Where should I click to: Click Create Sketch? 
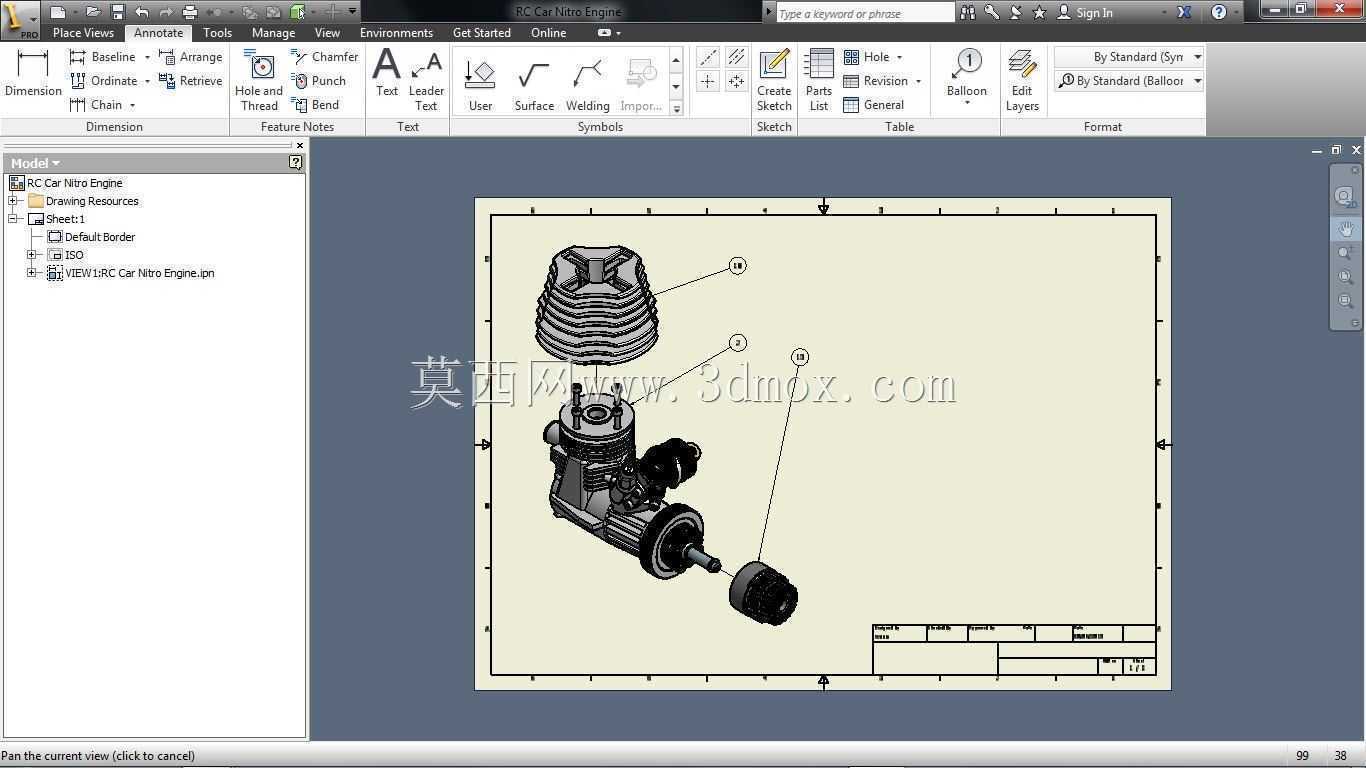[x=774, y=81]
